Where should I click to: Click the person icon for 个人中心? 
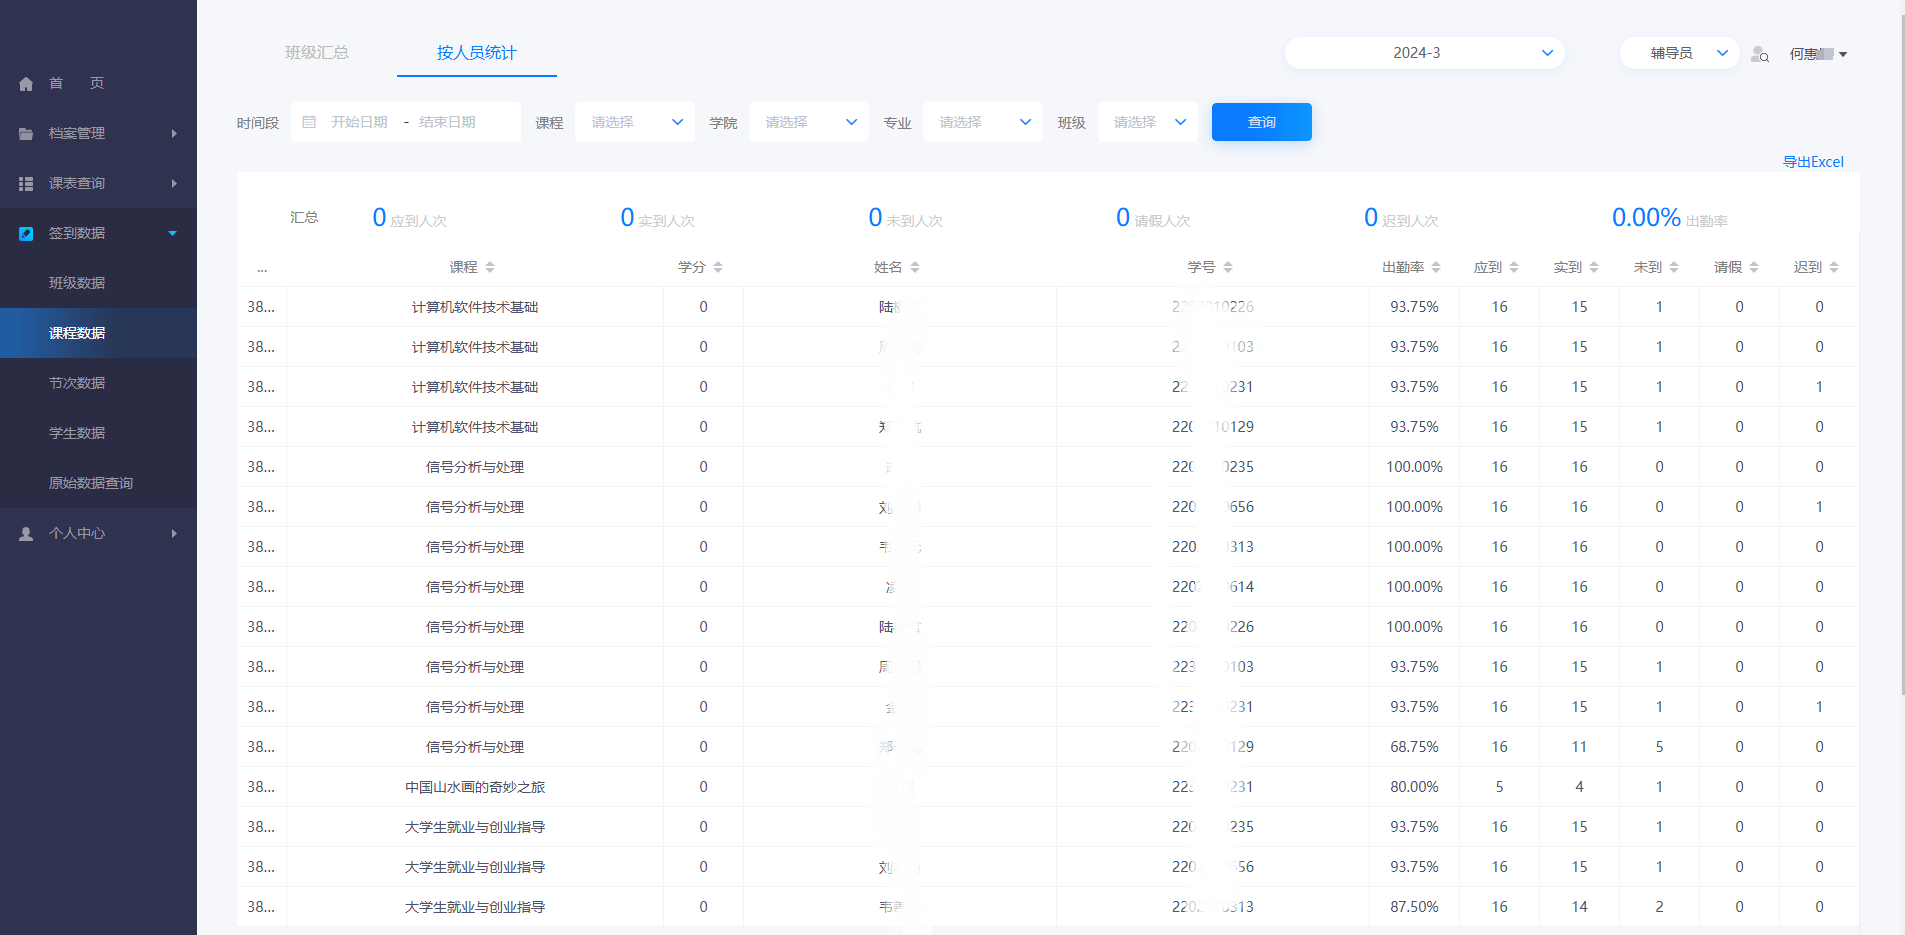click(26, 534)
